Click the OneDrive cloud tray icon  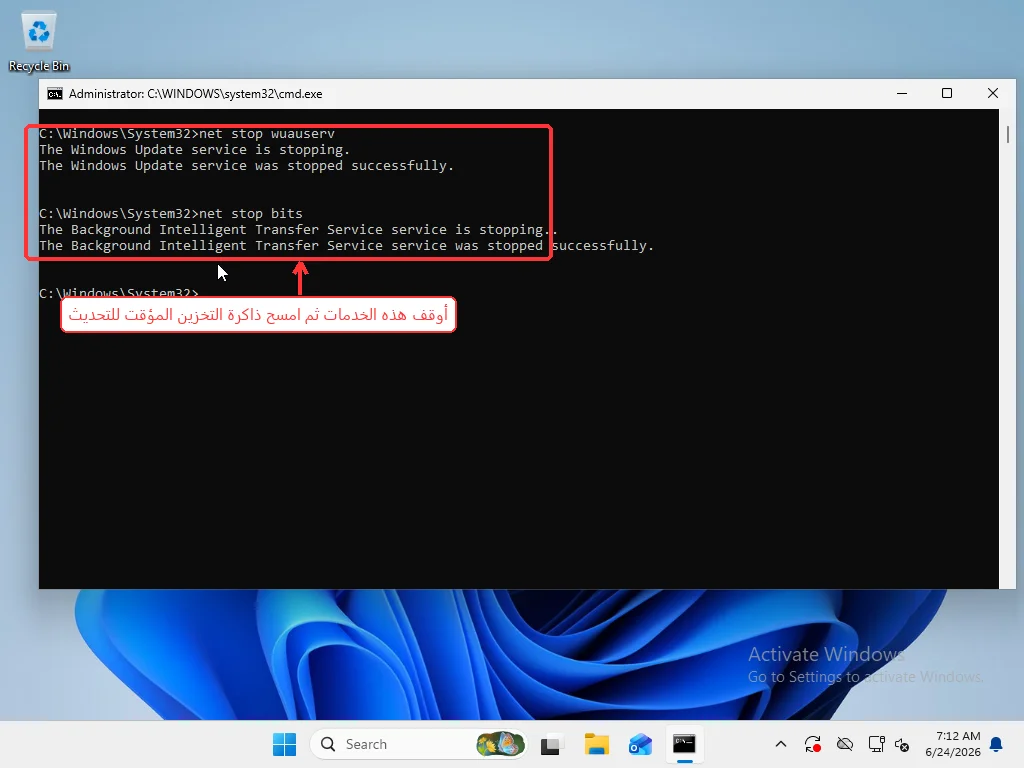pyautogui.click(x=844, y=744)
